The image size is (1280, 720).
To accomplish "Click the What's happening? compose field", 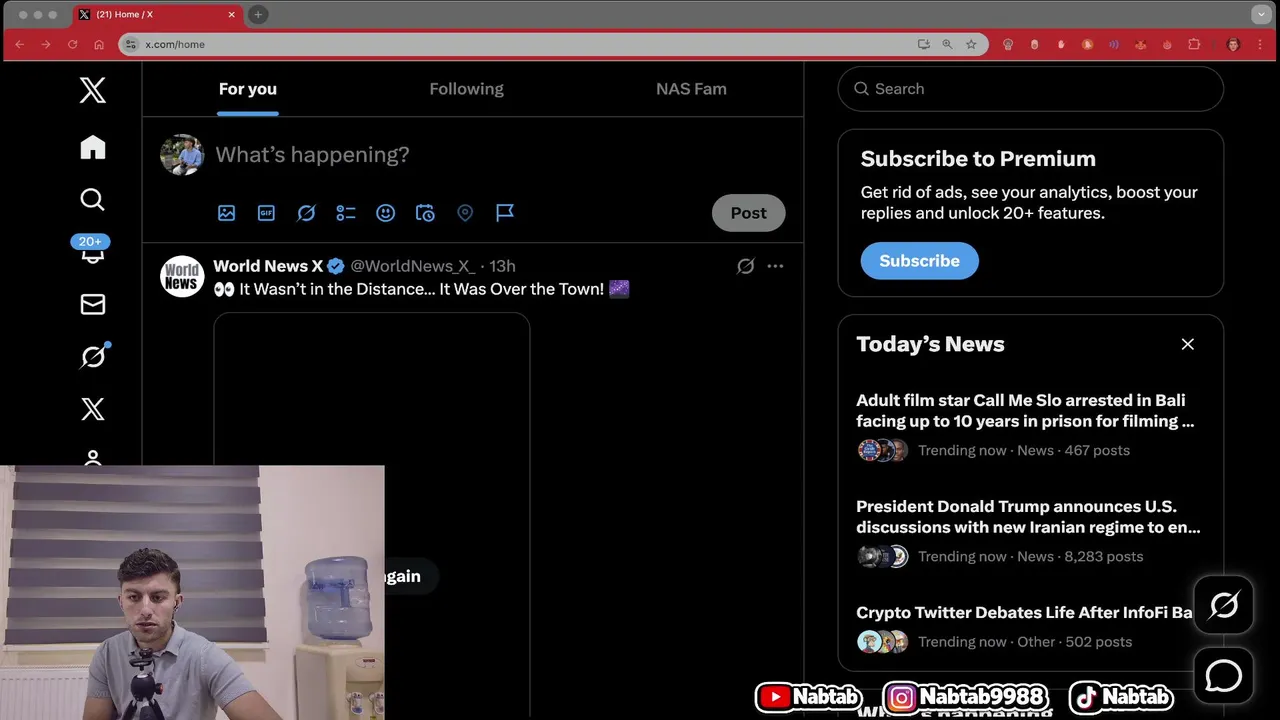I will click(312, 155).
